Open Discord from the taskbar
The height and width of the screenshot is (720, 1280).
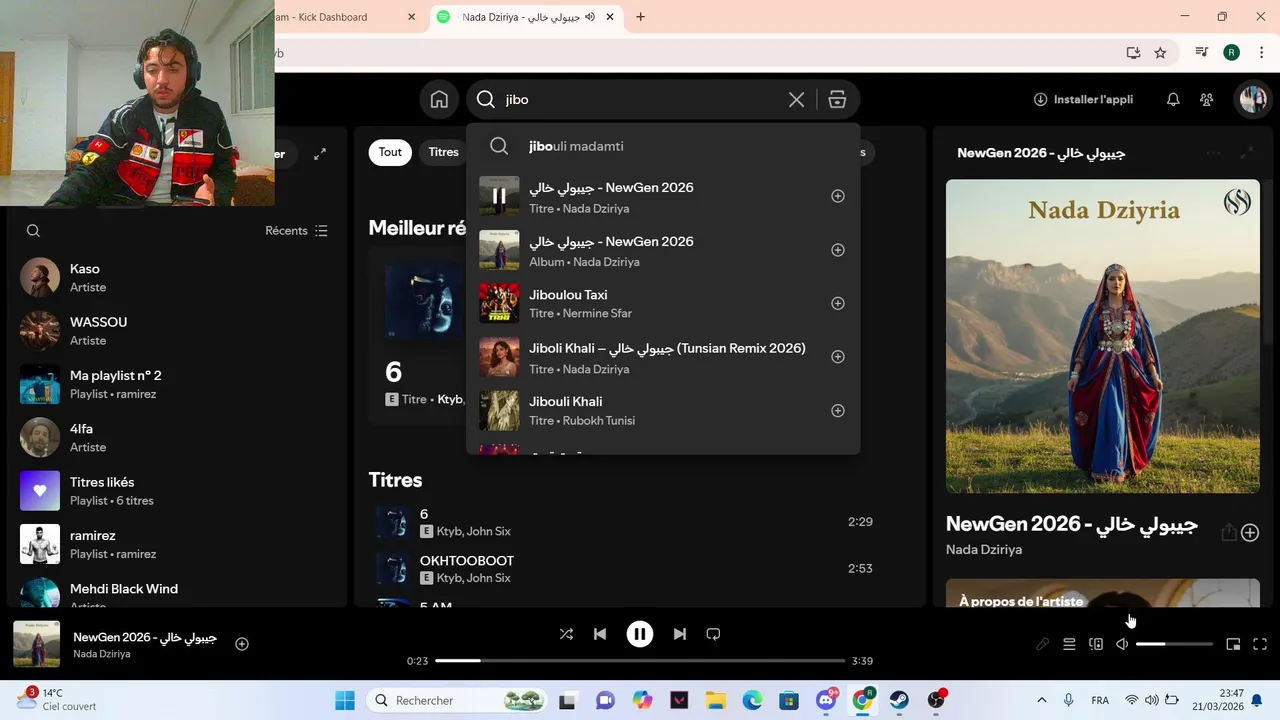click(x=826, y=700)
